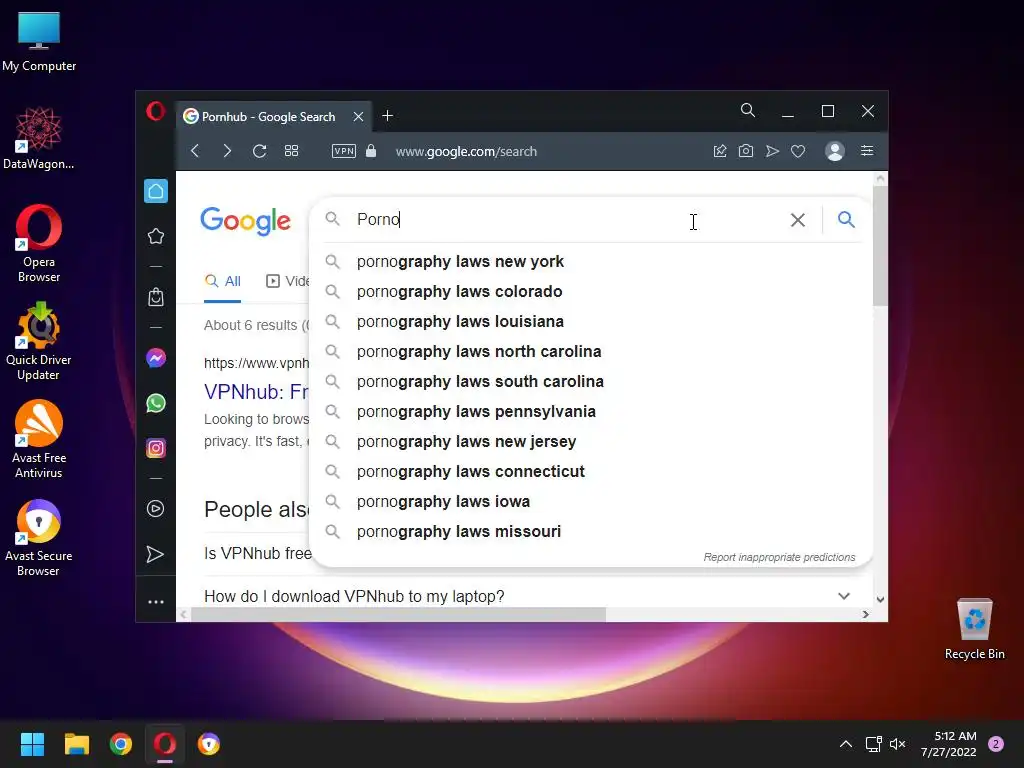1024x768 pixels.
Task: Open Instagram in sidebar
Action: 155,448
